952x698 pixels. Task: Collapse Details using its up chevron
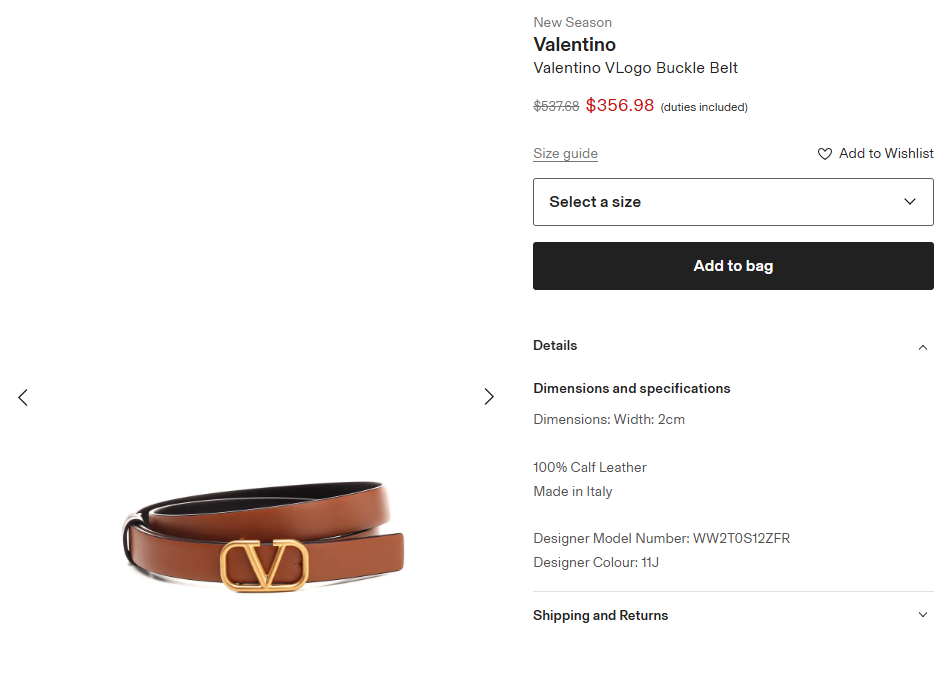tap(923, 347)
